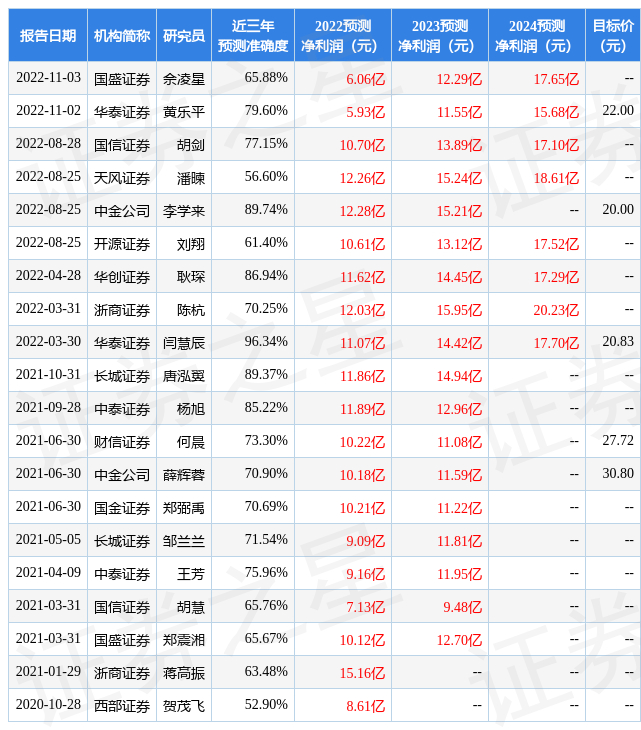The width and height of the screenshot is (641, 730).
Task: Click 天风证券 institution cell
Action: 122,178
